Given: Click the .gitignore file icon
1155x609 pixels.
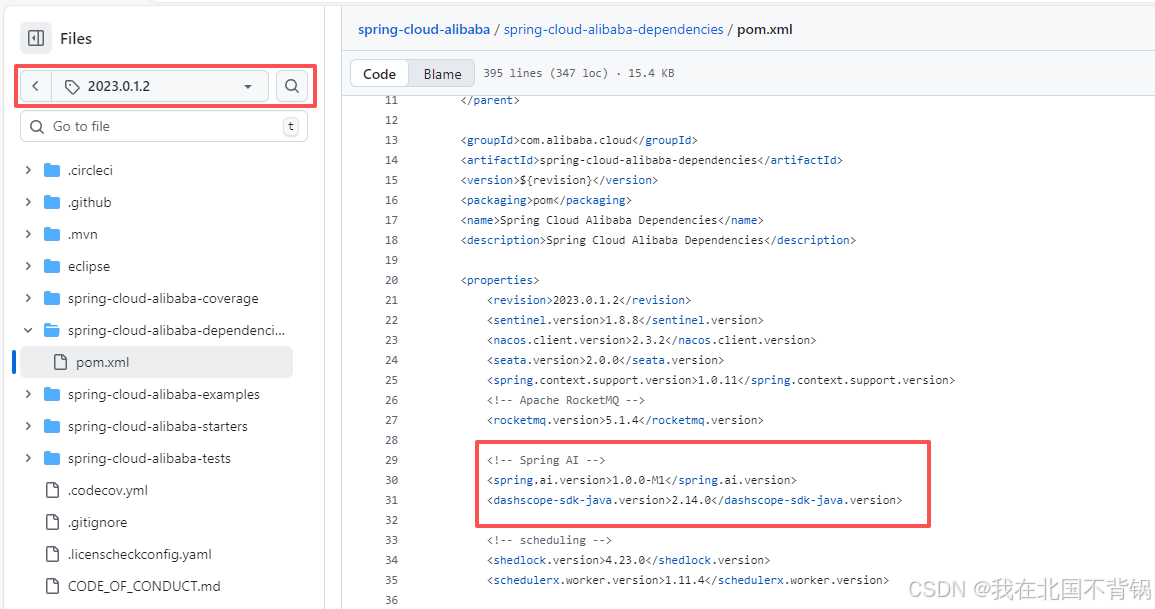Looking at the screenshot, I should (x=52, y=522).
